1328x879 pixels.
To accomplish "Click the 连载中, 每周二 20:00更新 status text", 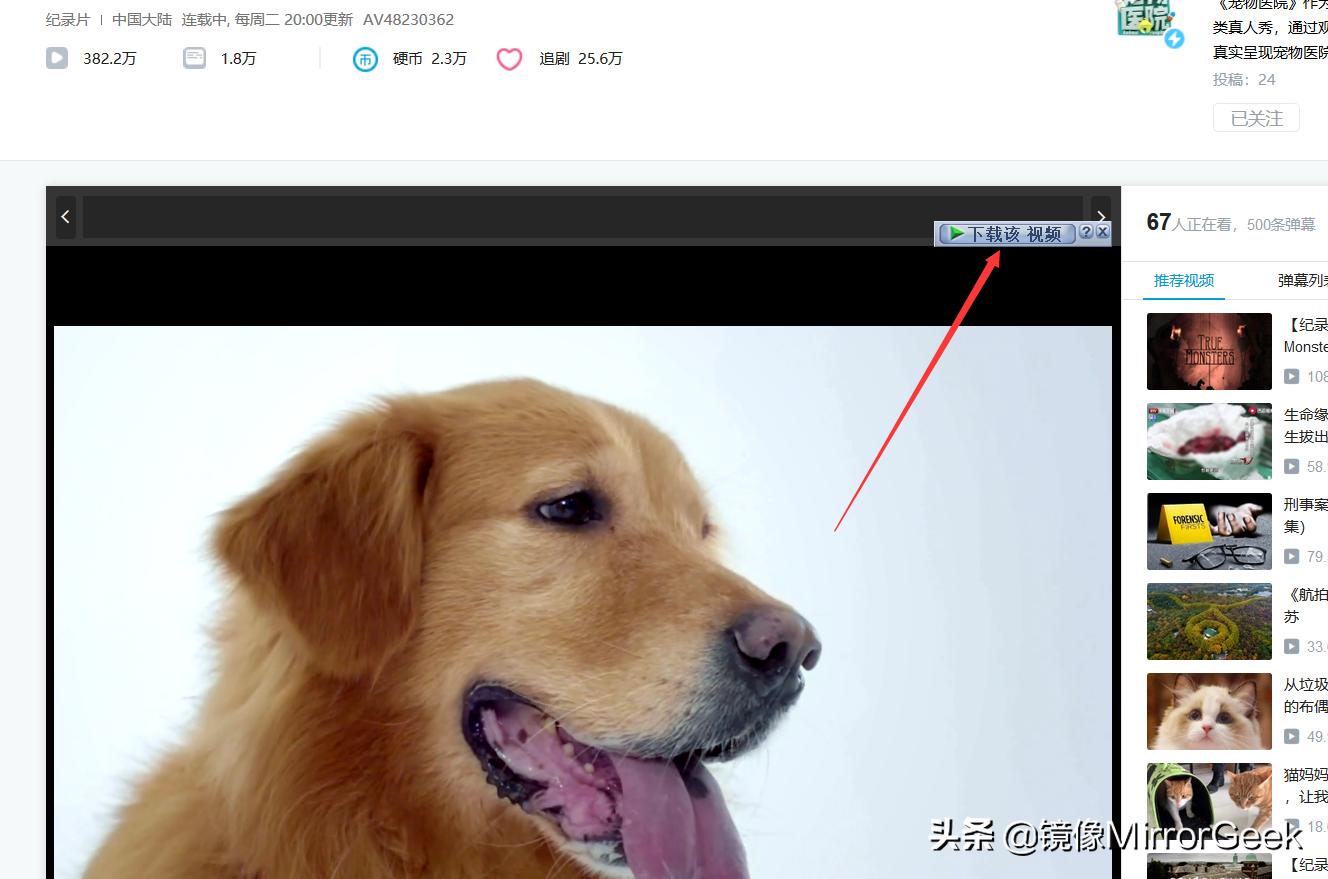I will coord(267,19).
